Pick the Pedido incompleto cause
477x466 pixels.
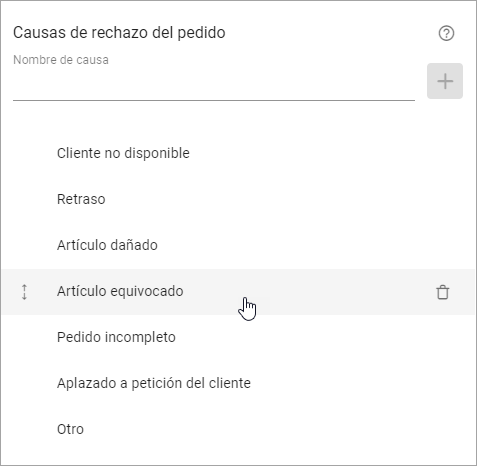[x=116, y=337]
